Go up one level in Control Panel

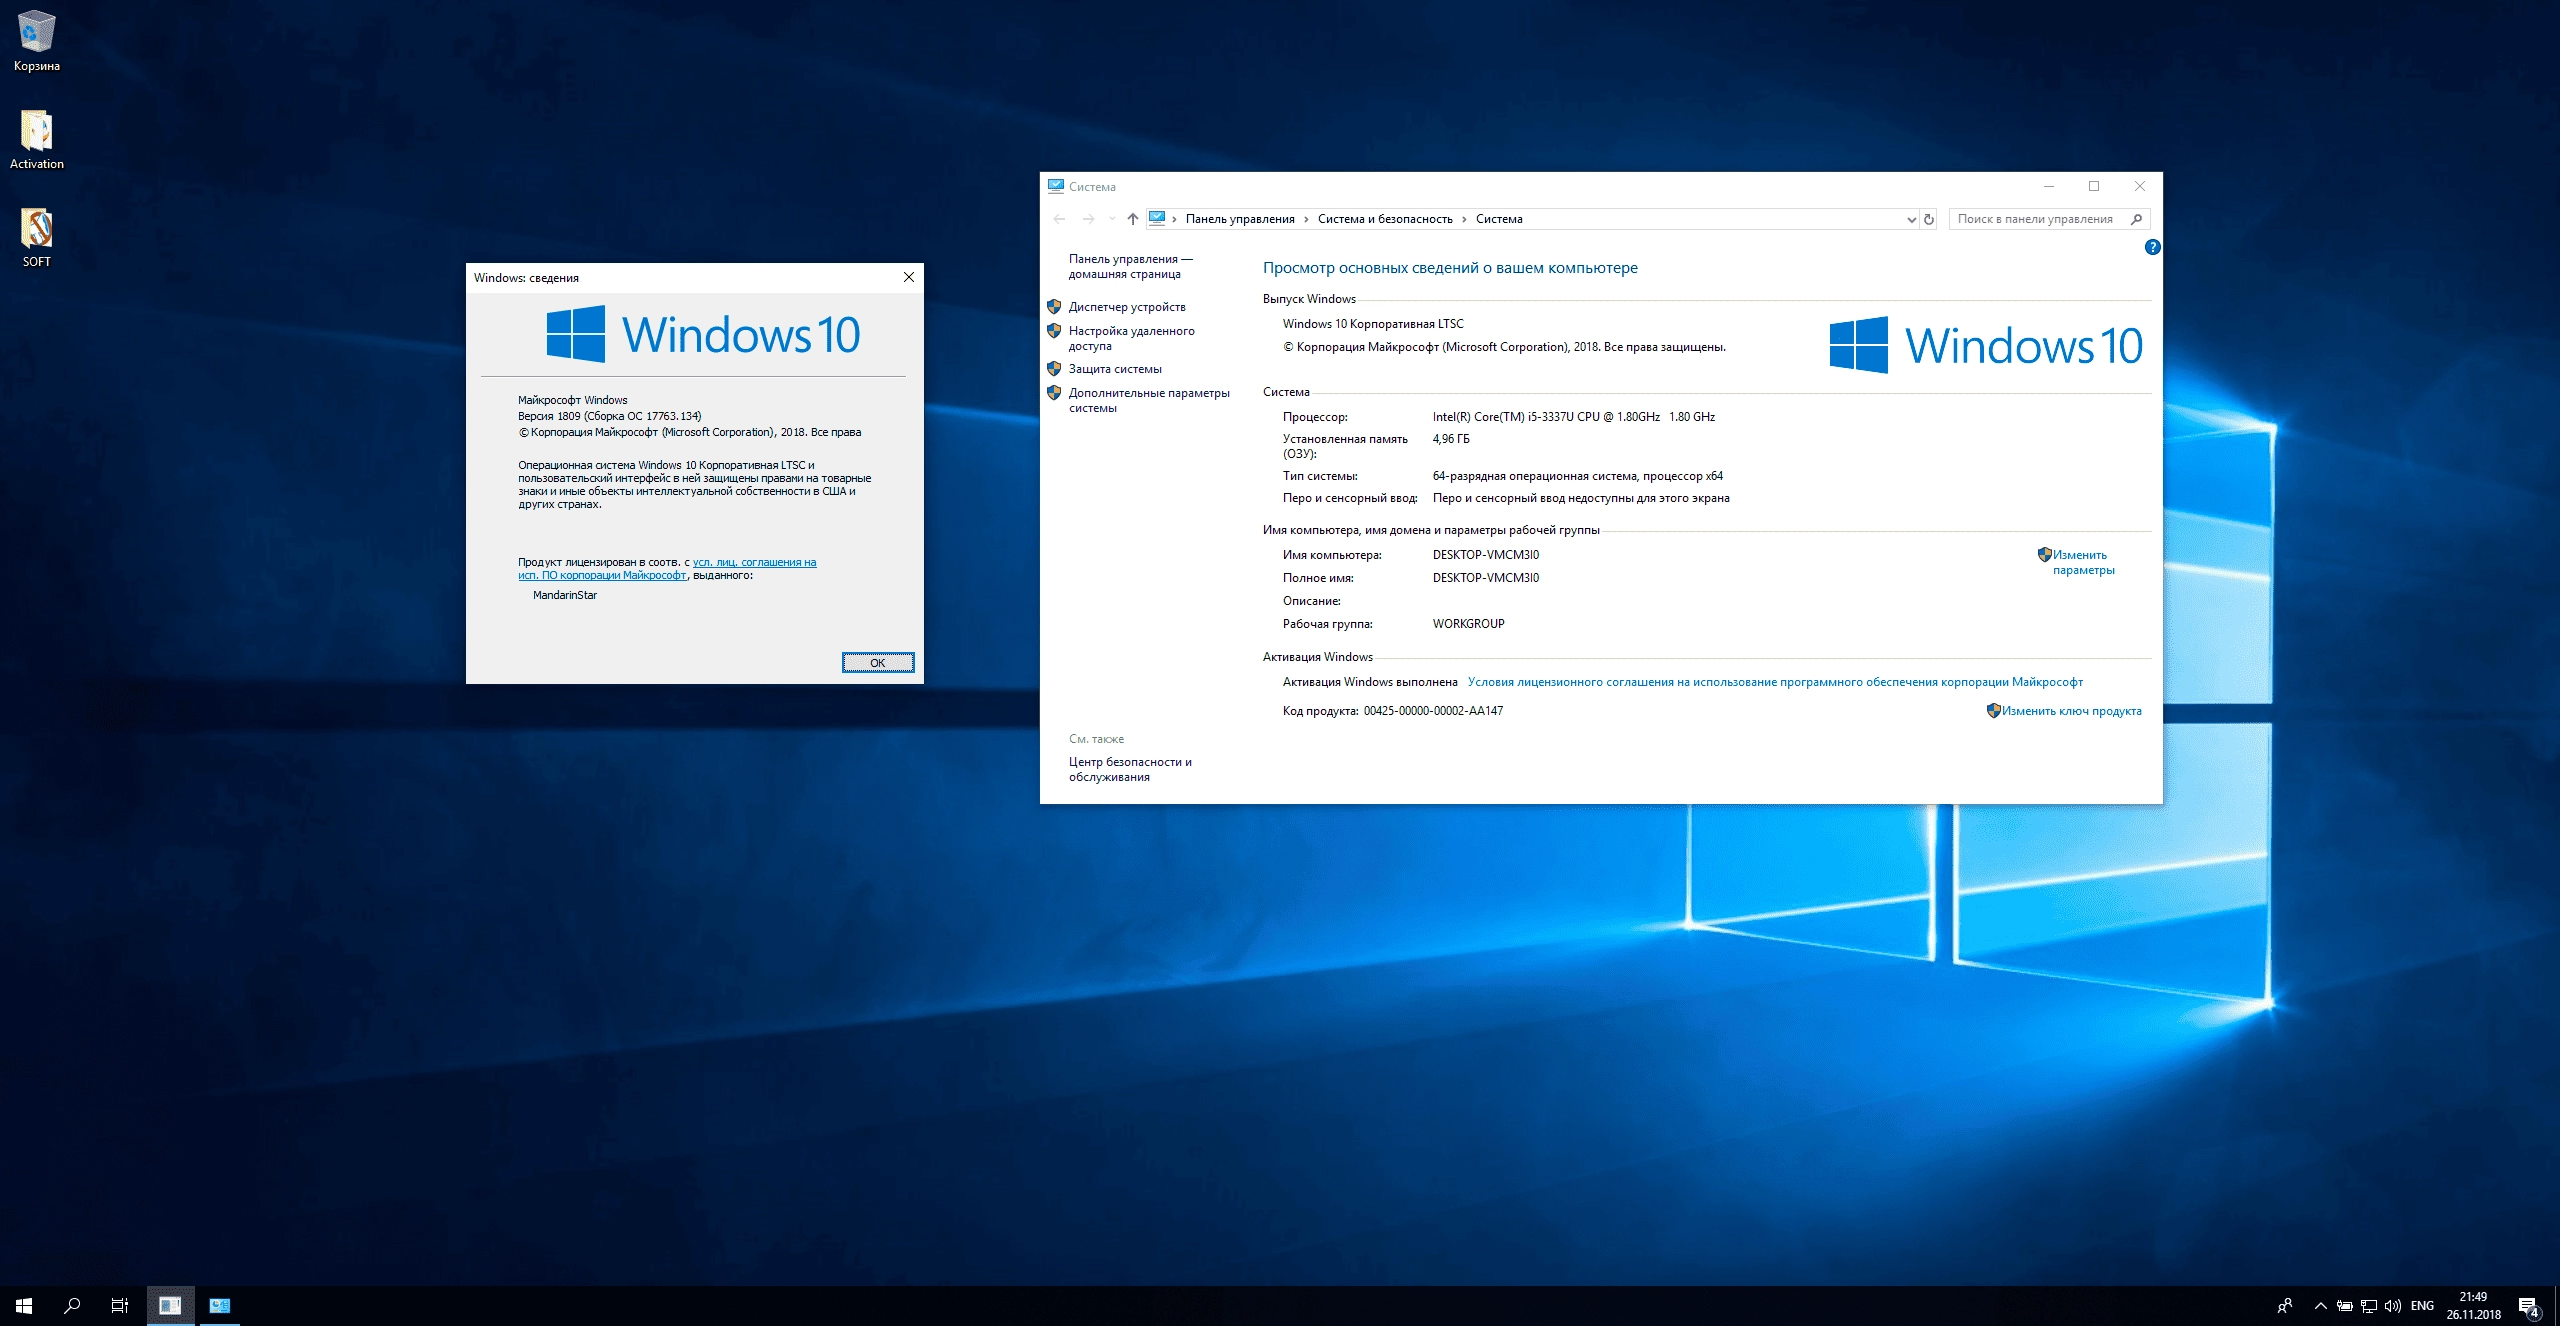(1132, 219)
